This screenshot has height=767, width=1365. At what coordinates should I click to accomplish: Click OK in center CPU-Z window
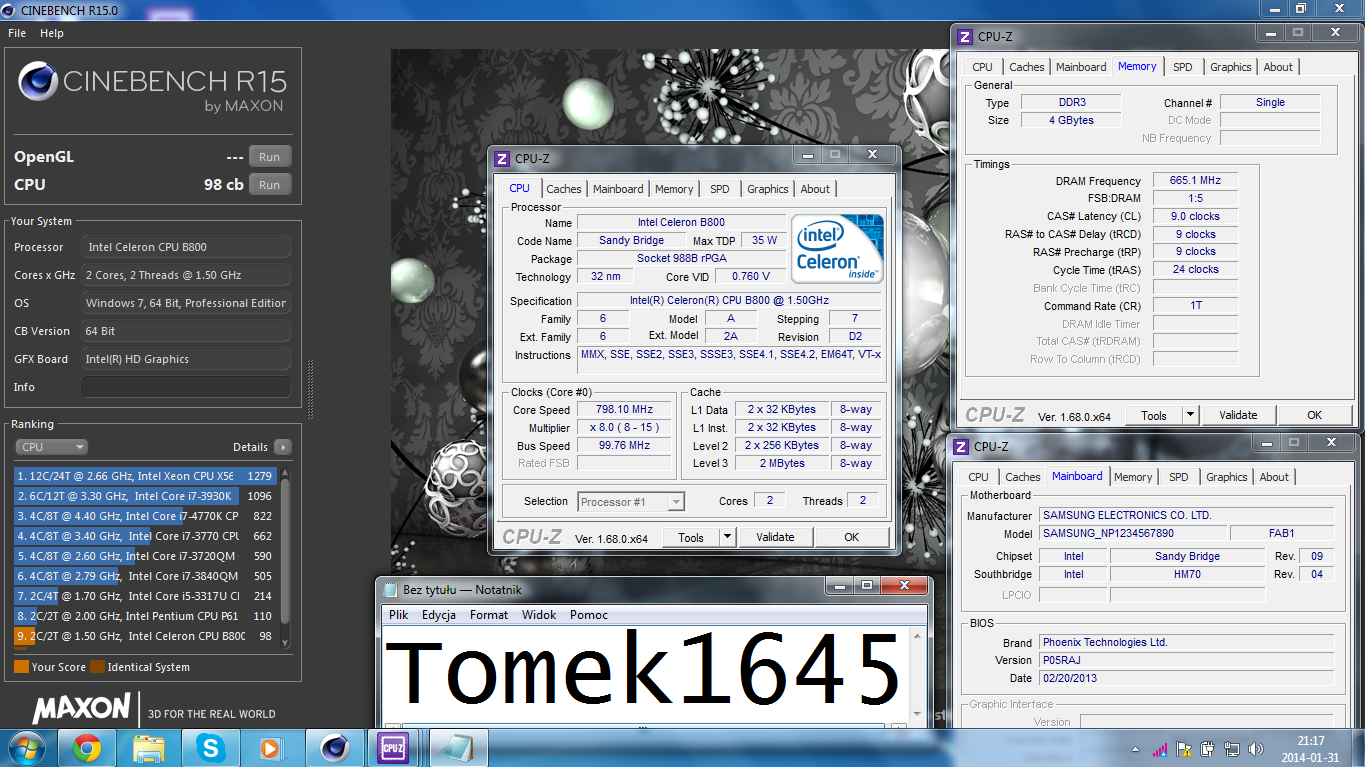852,537
